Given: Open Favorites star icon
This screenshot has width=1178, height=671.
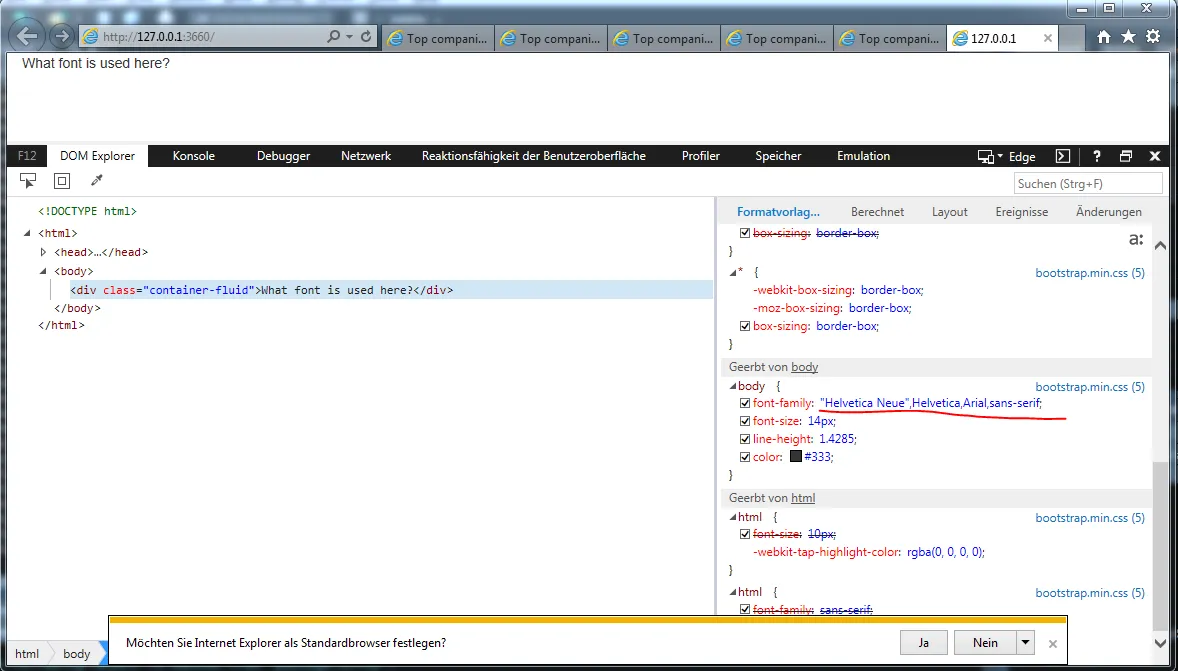Looking at the screenshot, I should (1128, 36).
